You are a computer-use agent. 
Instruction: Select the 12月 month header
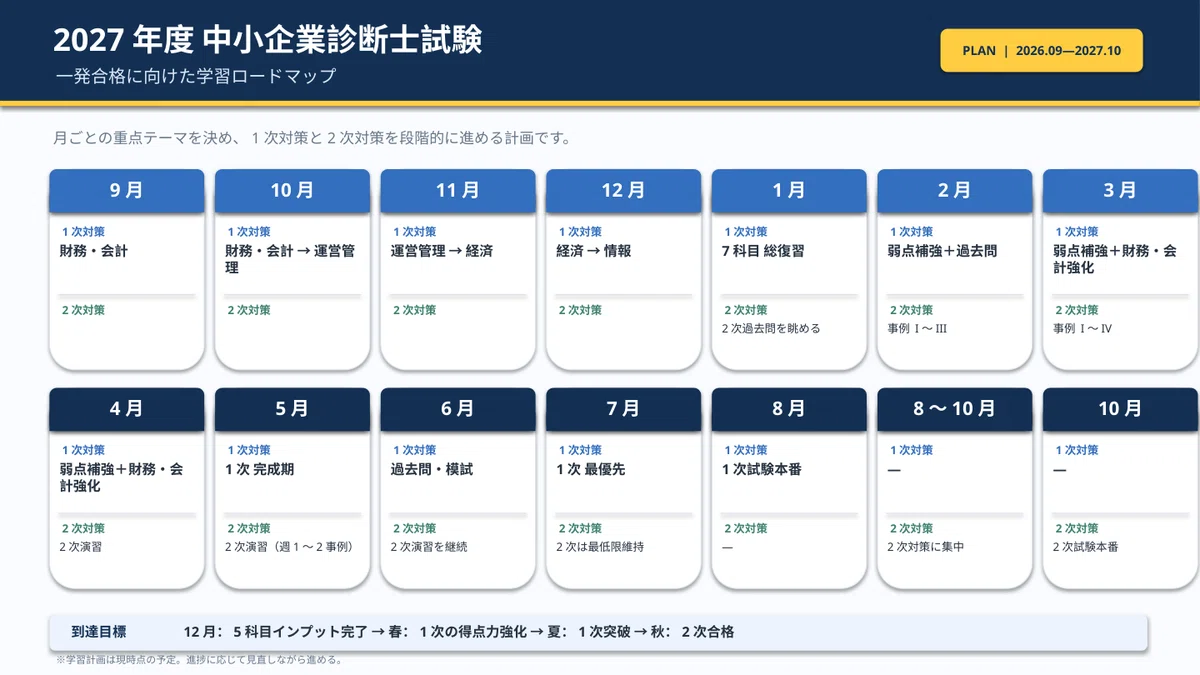(623, 190)
